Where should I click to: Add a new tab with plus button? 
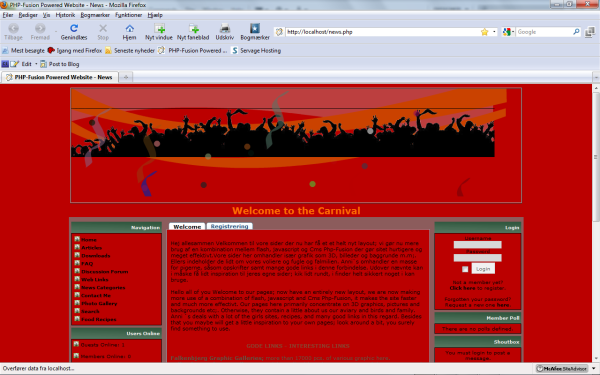[x=126, y=77]
